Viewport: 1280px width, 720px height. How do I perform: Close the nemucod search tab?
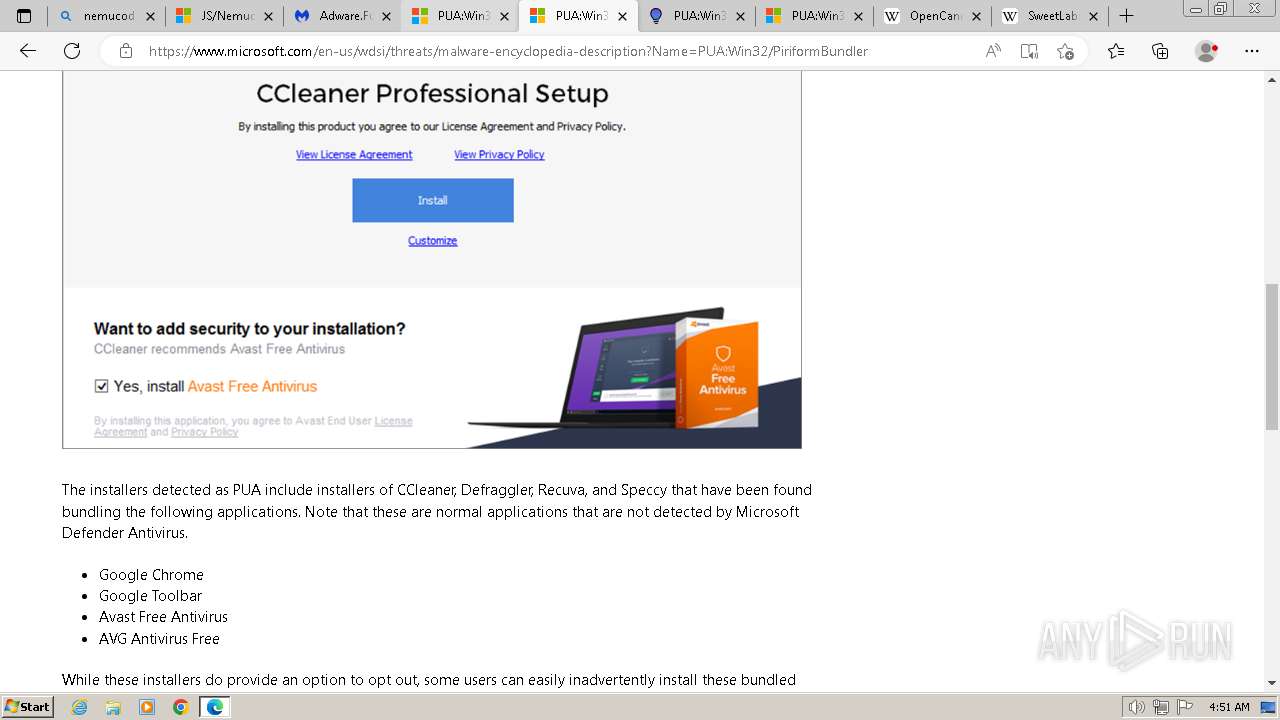(150, 16)
